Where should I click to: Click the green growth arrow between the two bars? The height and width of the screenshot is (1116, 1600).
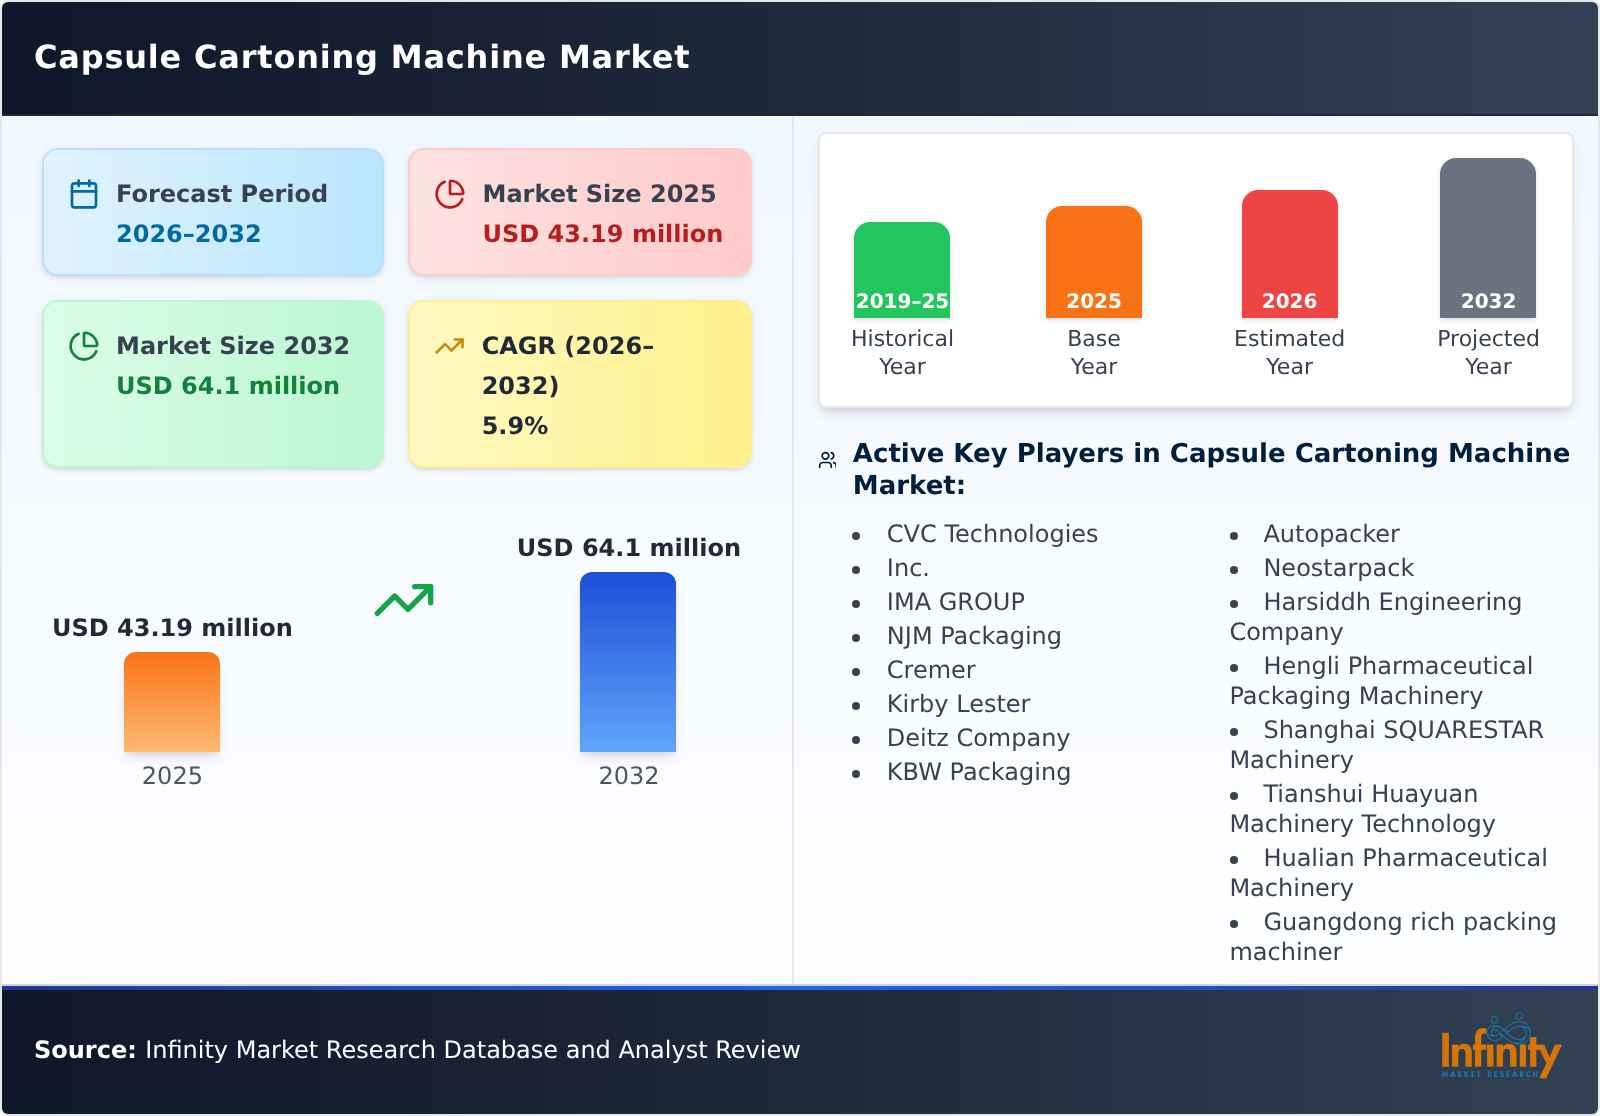coord(406,600)
